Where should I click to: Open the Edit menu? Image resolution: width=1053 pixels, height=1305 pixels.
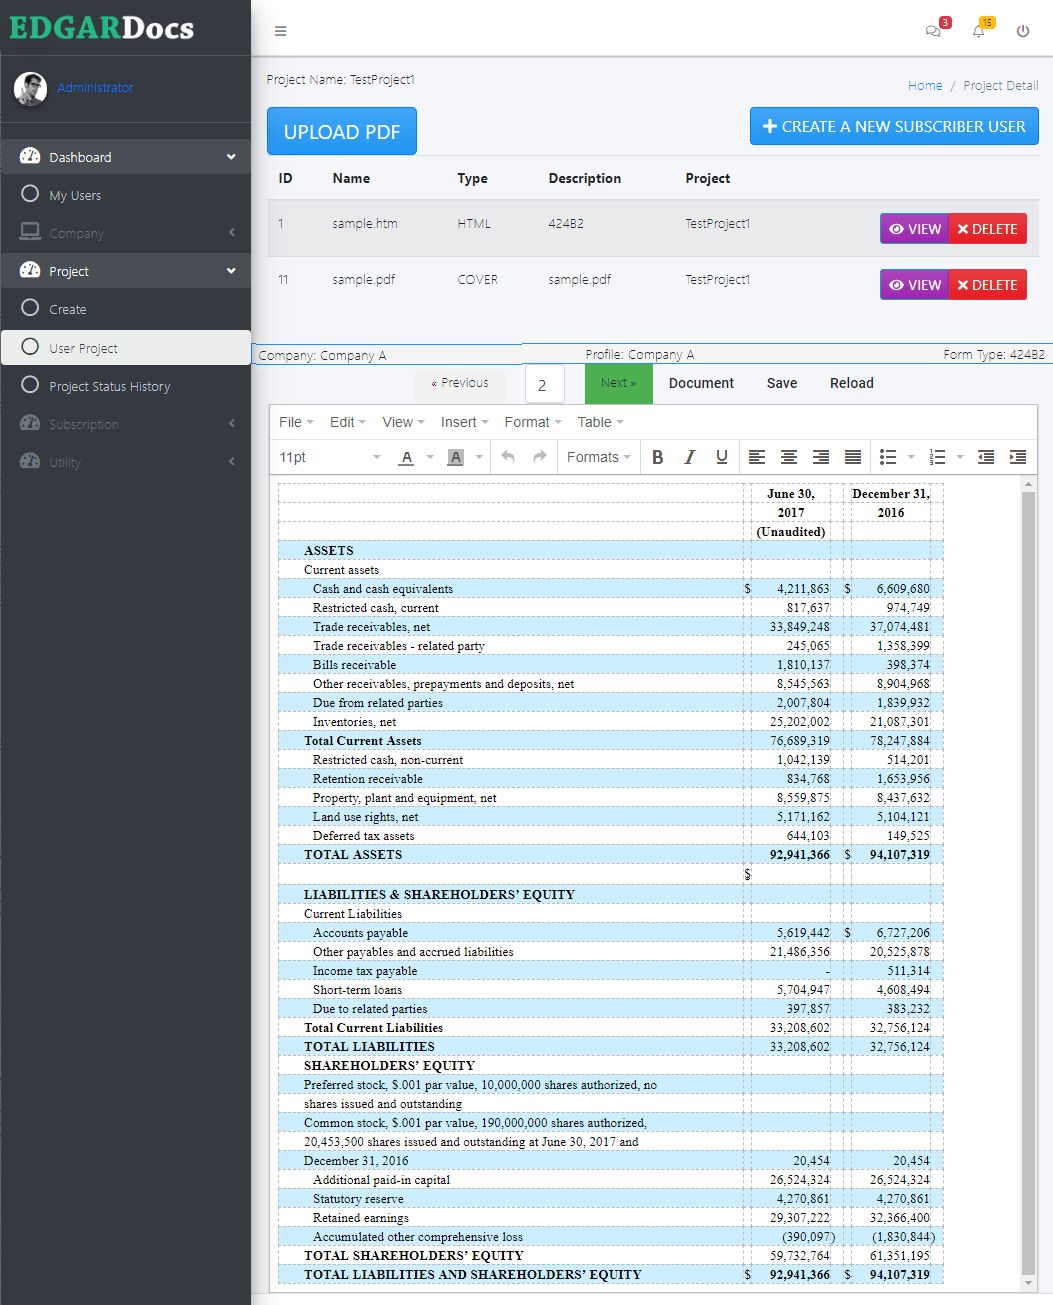348,422
